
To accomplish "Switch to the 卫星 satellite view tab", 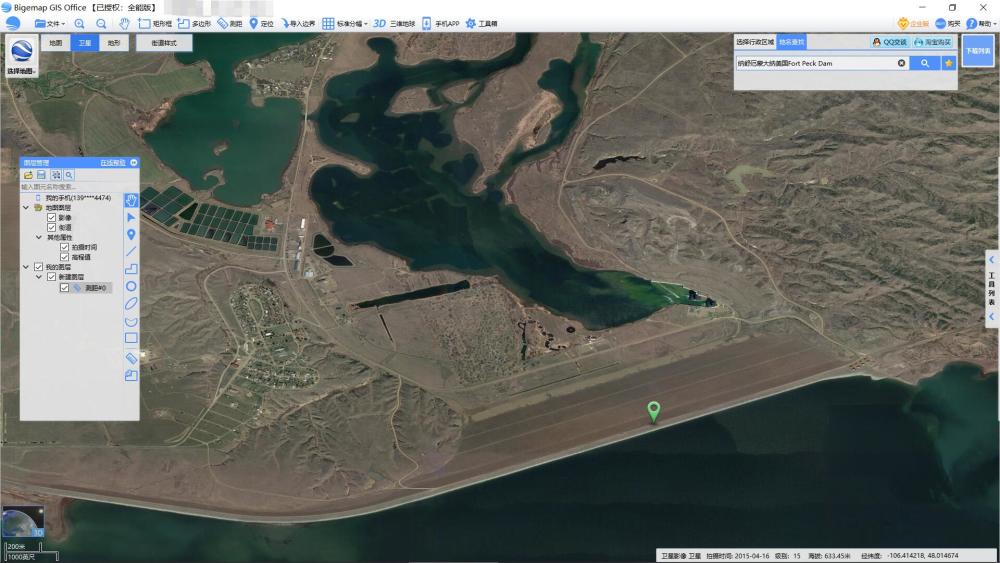I will tap(85, 43).
